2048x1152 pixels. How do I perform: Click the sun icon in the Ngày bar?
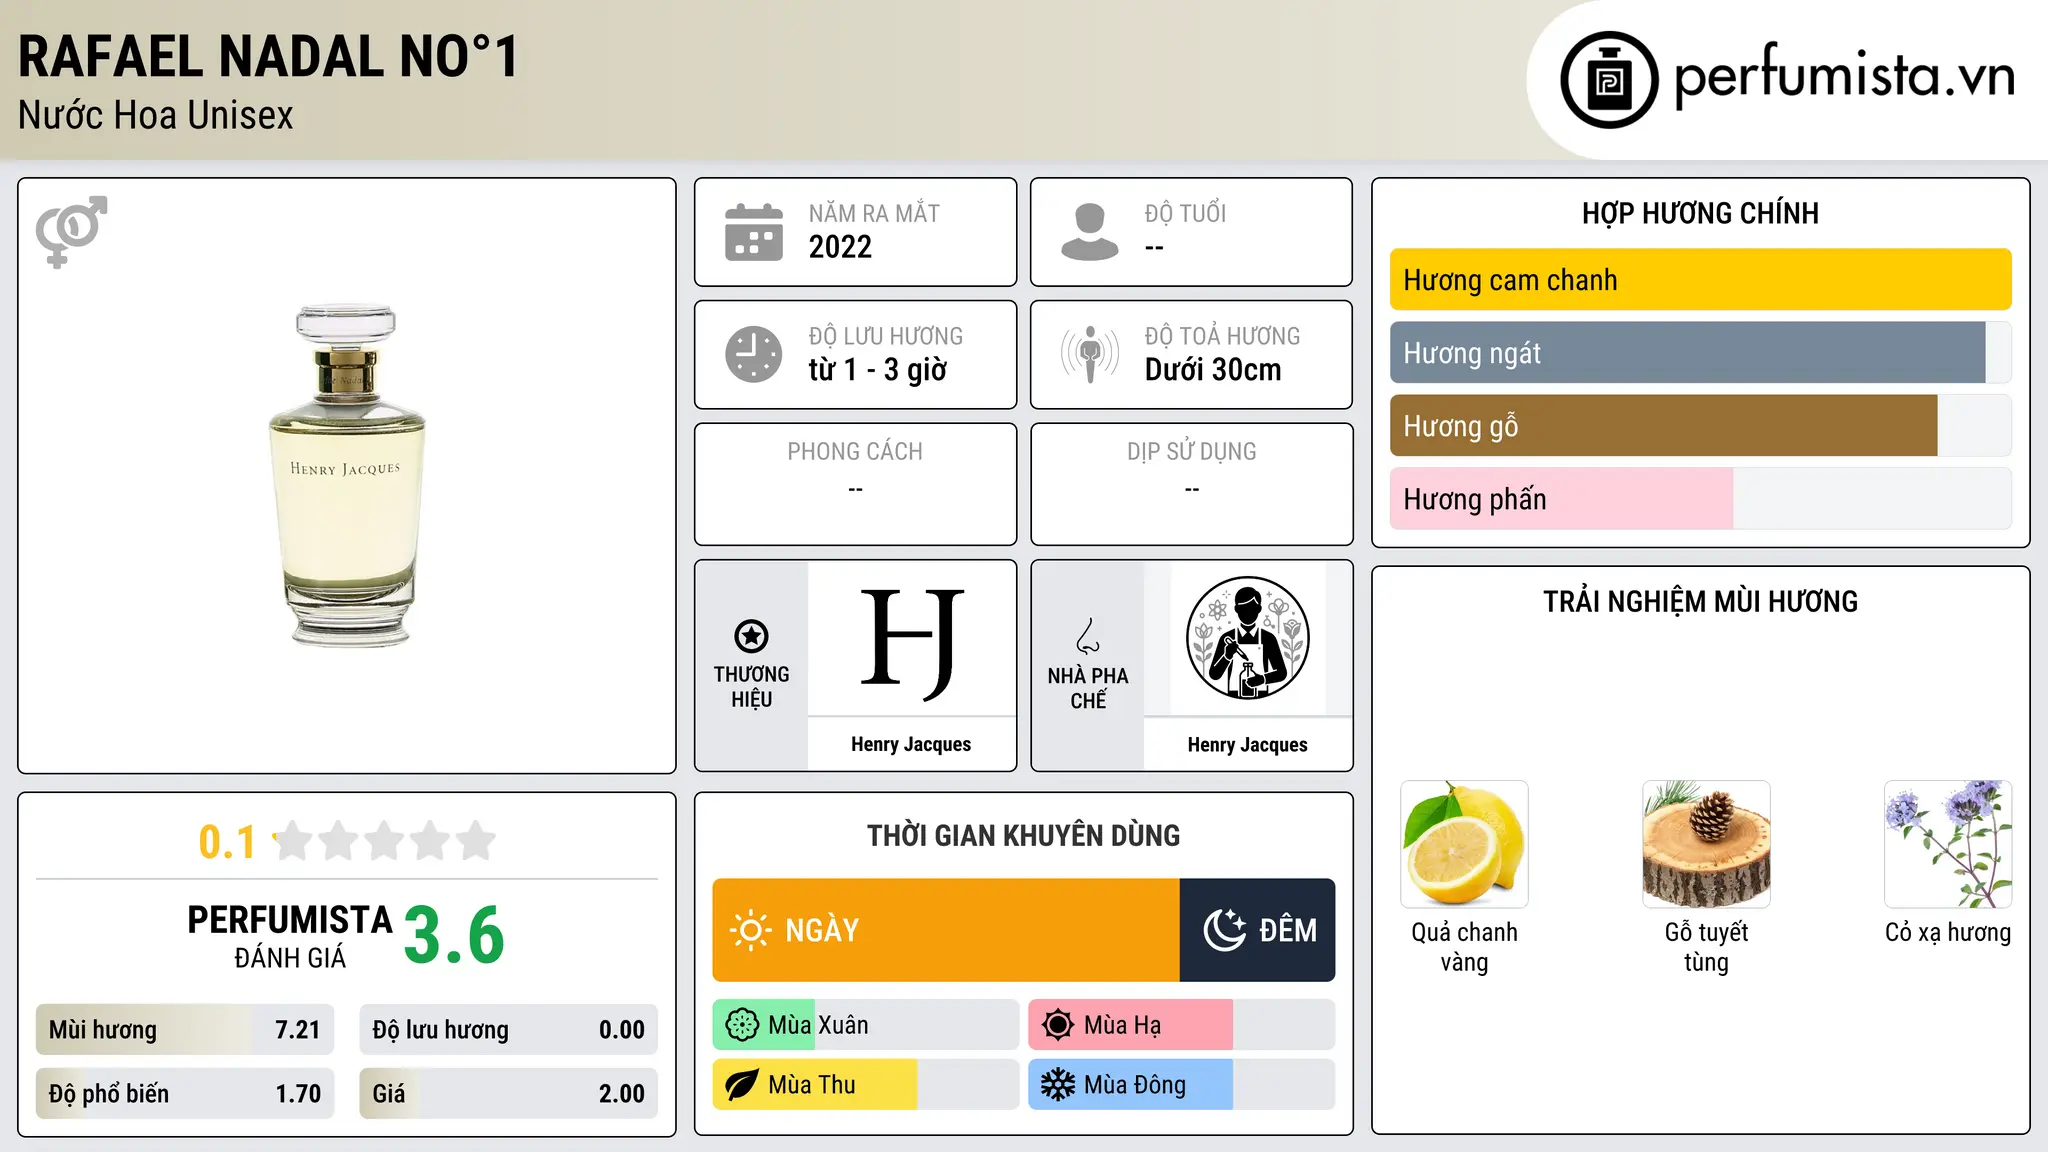750,930
